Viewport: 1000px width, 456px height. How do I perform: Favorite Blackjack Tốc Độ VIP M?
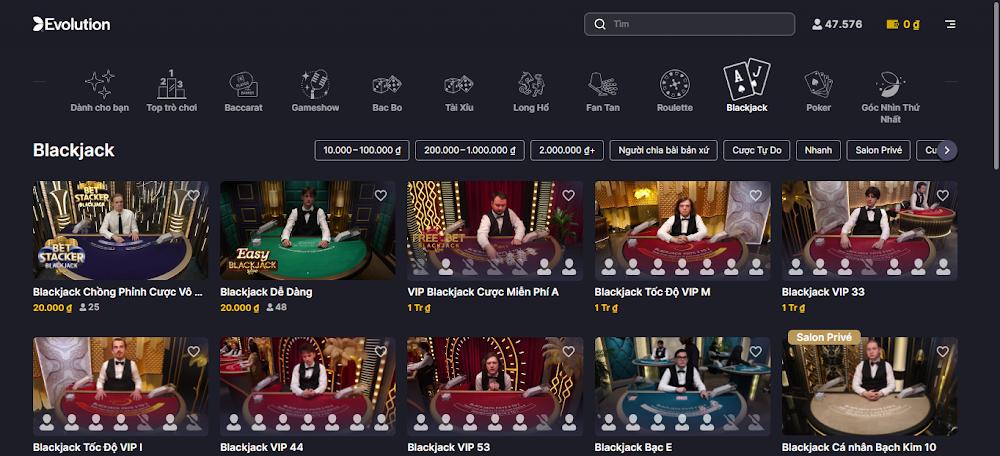point(756,195)
